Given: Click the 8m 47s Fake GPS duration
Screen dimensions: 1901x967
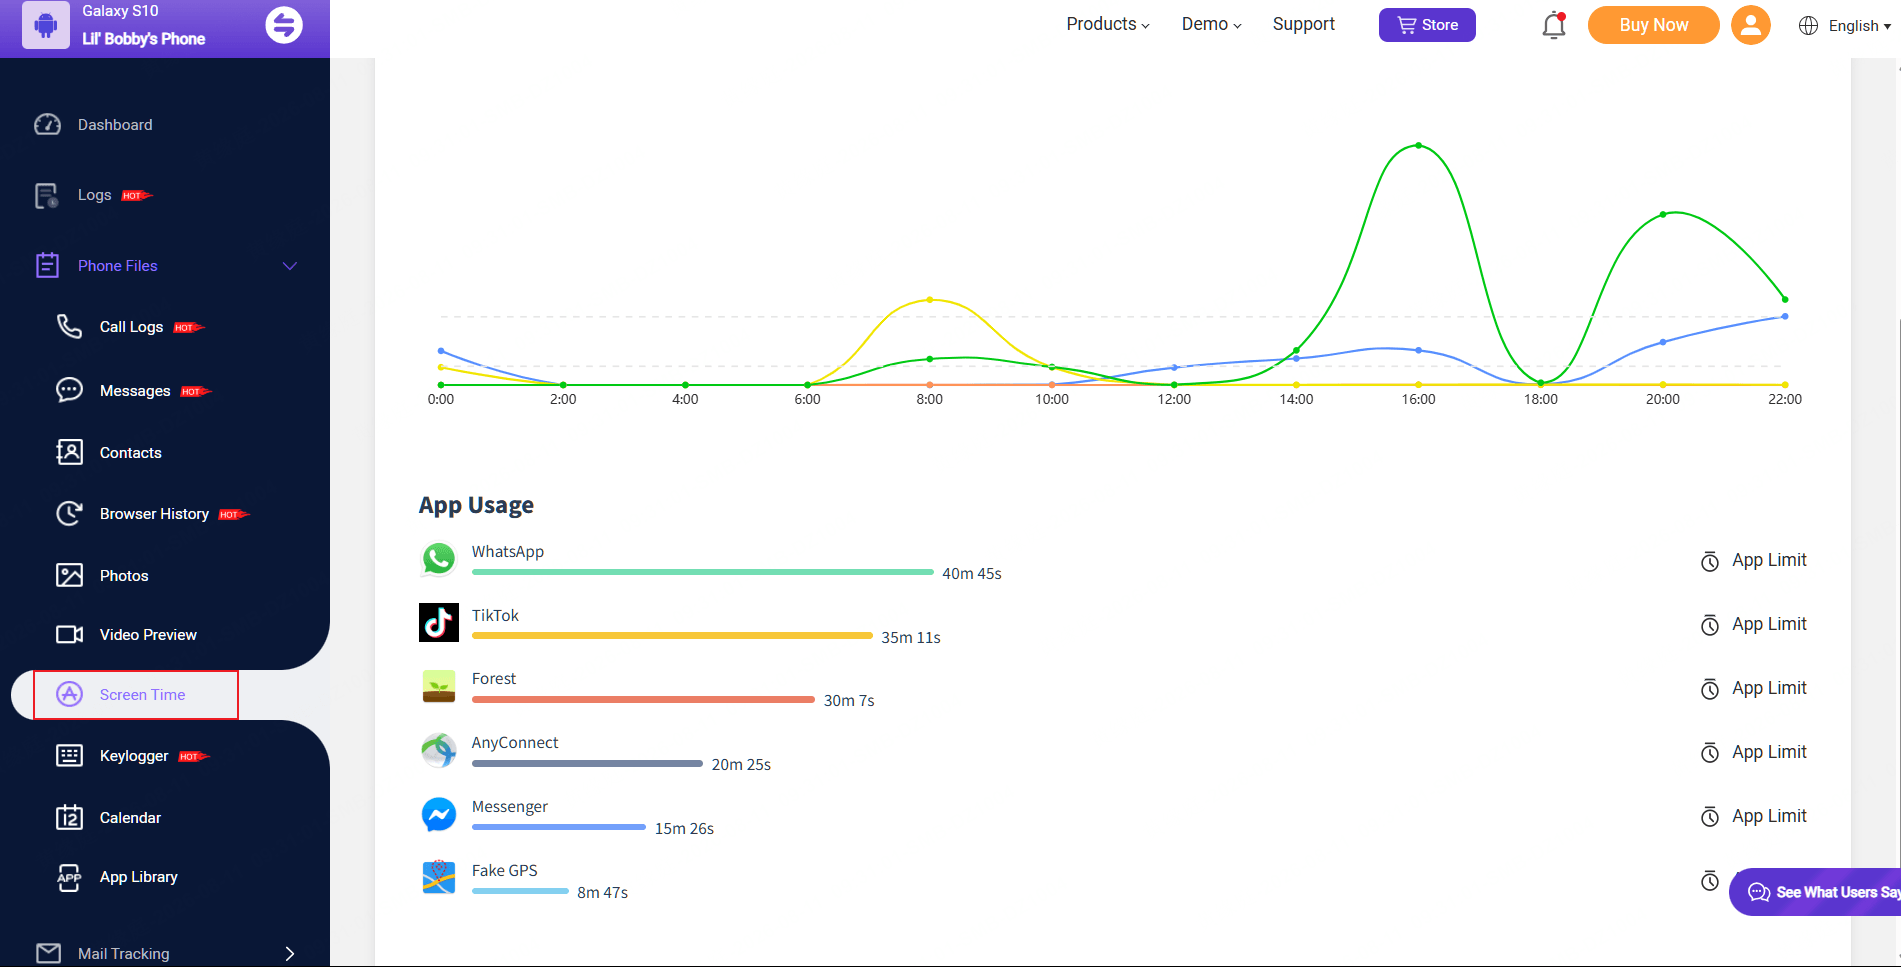Looking at the screenshot, I should pyautogui.click(x=602, y=893).
